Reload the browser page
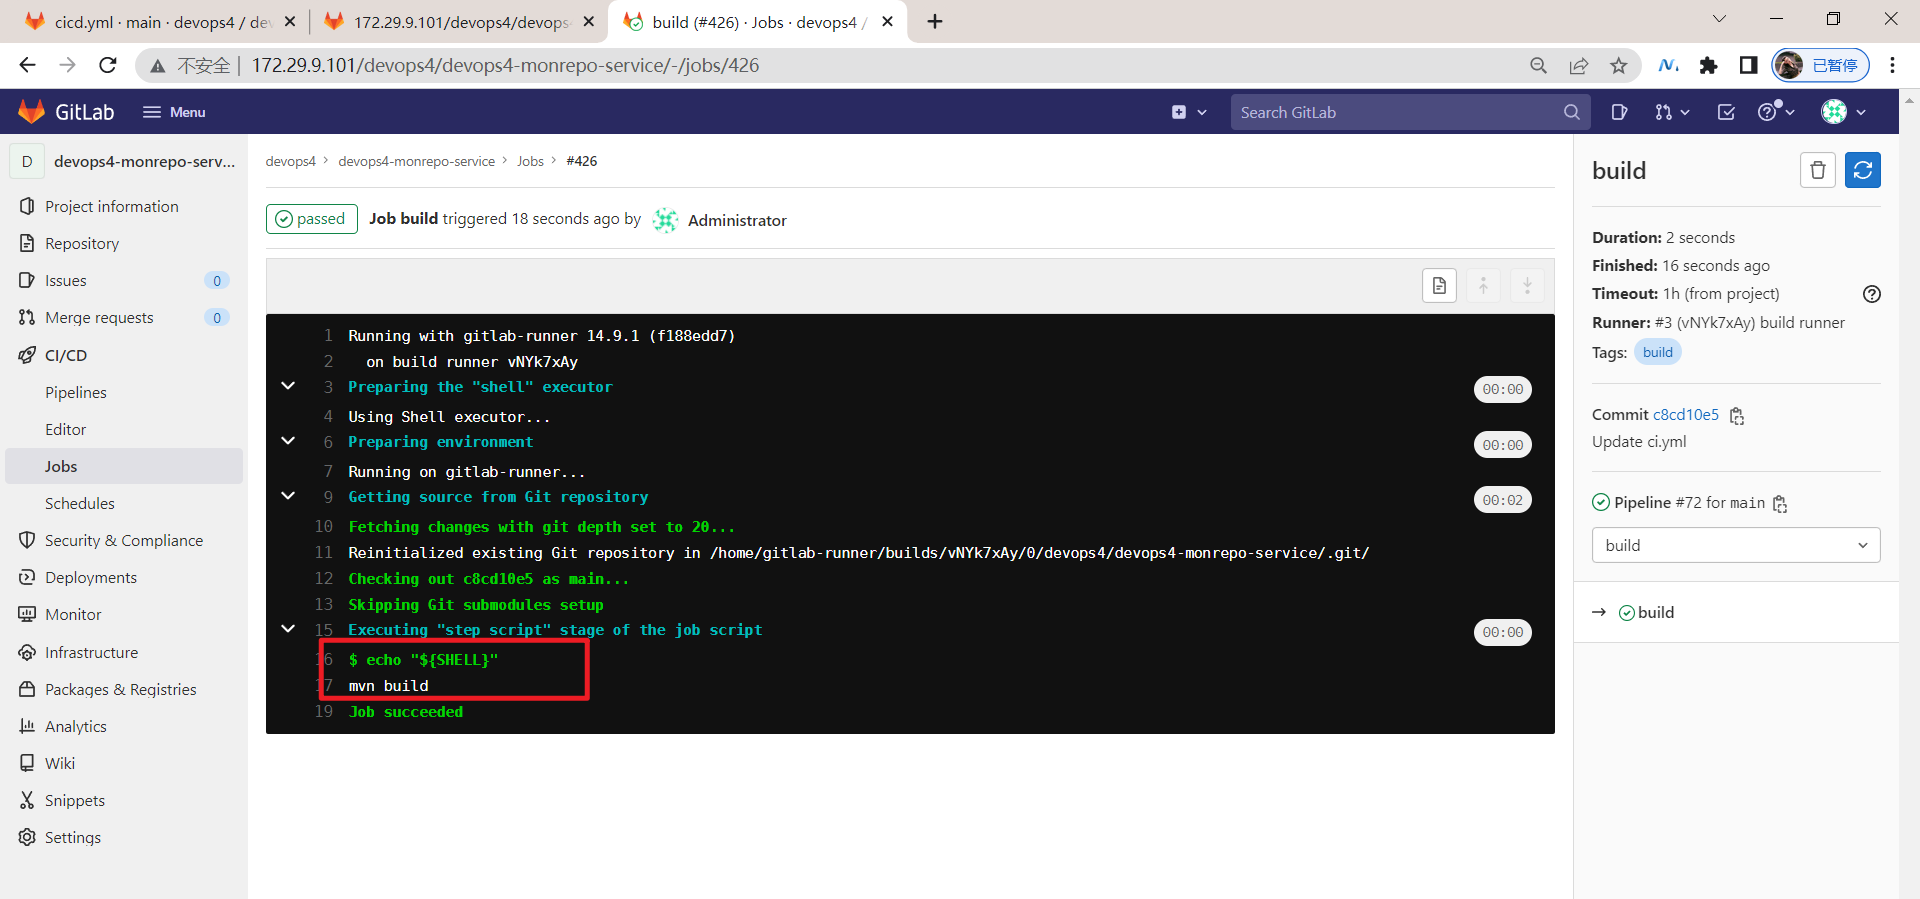Screen dimensions: 1920x899 click(x=108, y=65)
